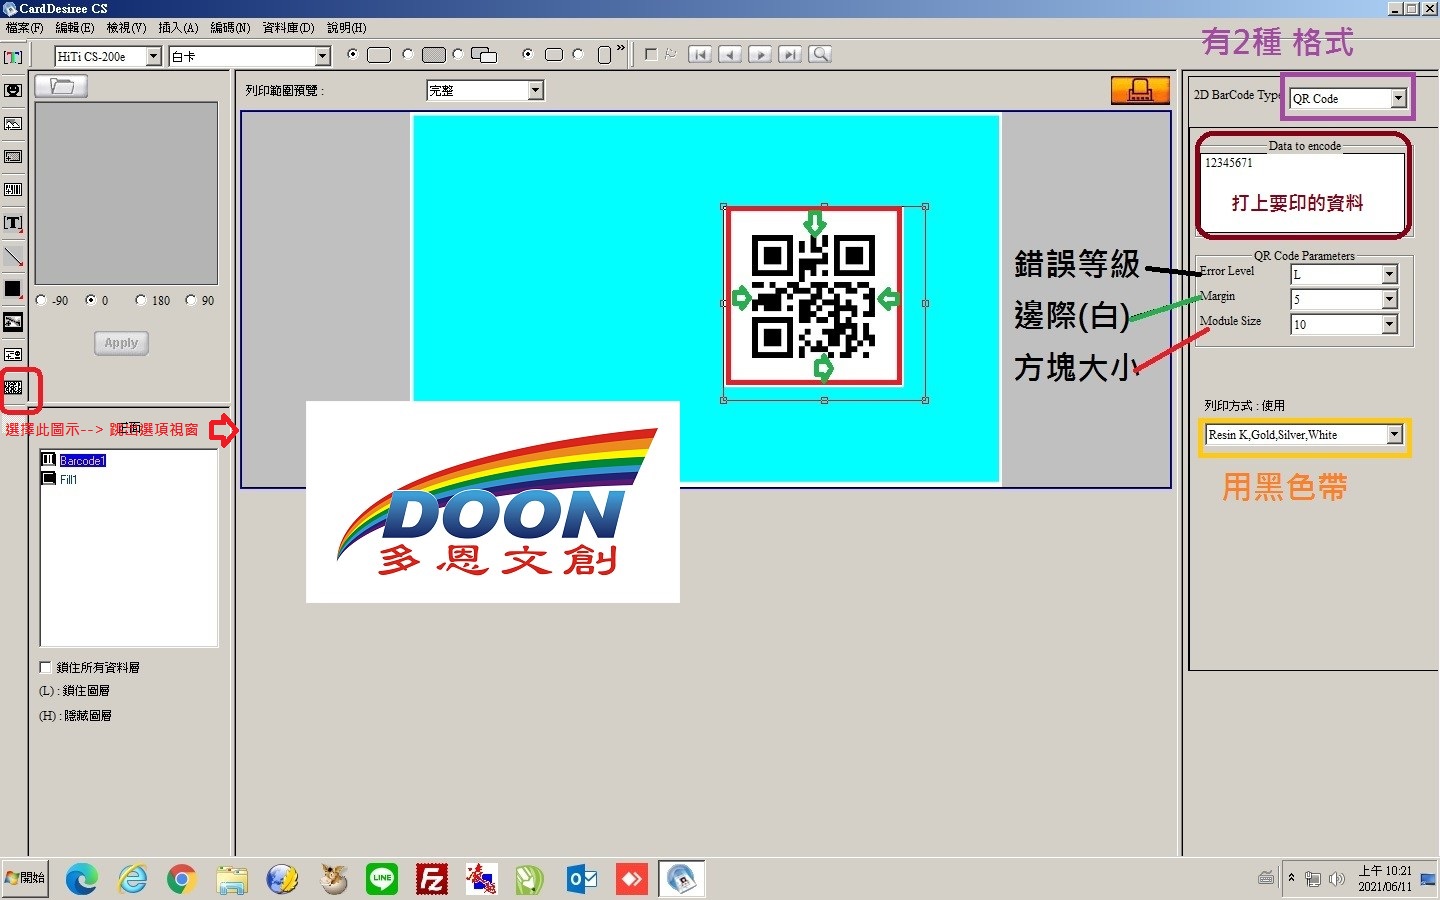Select the filled shape tool
The width and height of the screenshot is (1440, 900).
coord(13,289)
